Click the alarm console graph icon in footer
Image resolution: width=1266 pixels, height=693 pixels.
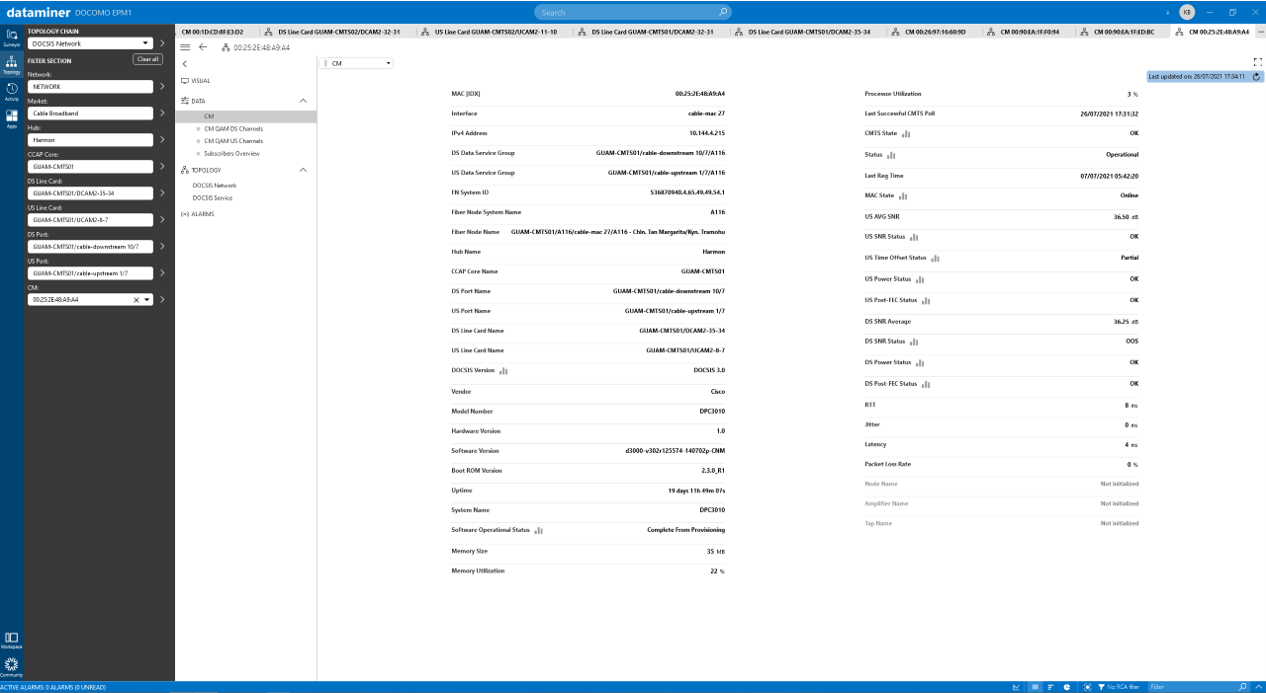1017,687
